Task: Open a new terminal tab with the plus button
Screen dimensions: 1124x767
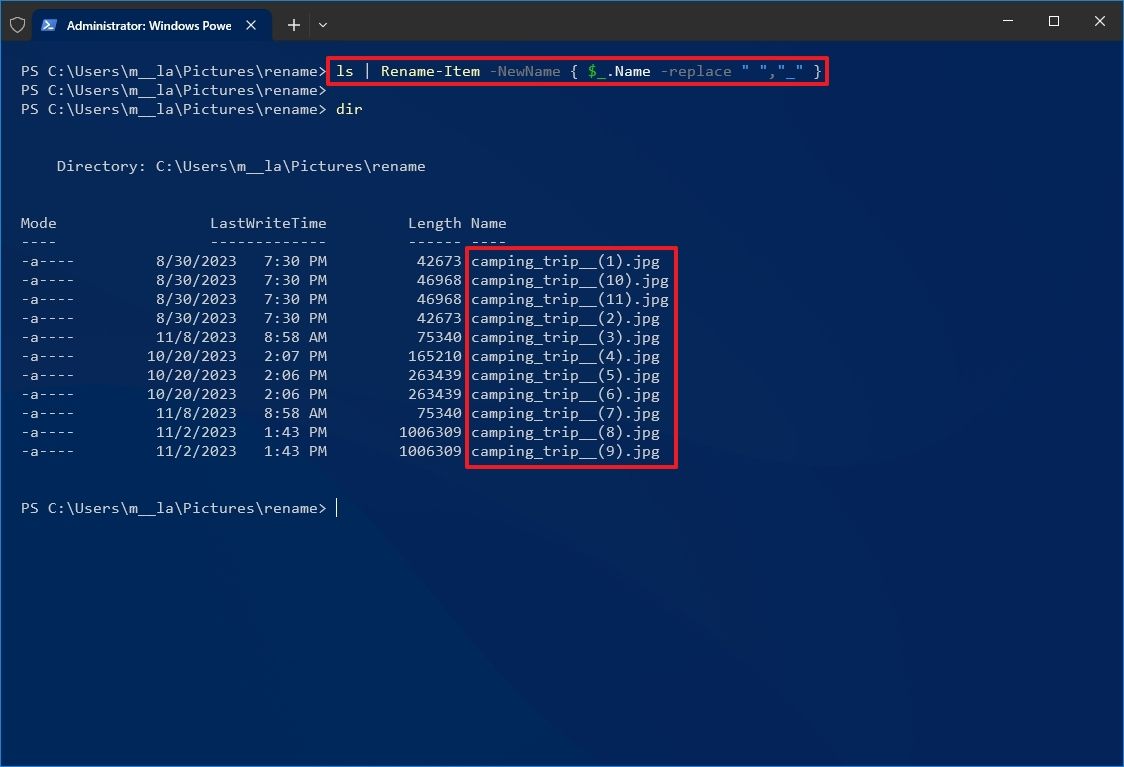Action: pos(293,25)
